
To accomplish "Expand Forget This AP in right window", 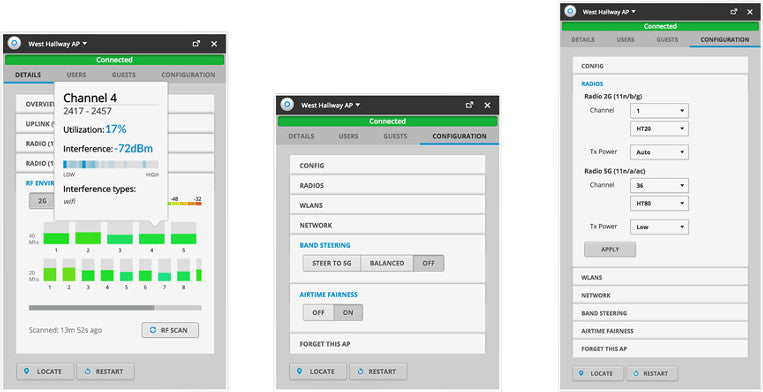I will (x=660, y=349).
